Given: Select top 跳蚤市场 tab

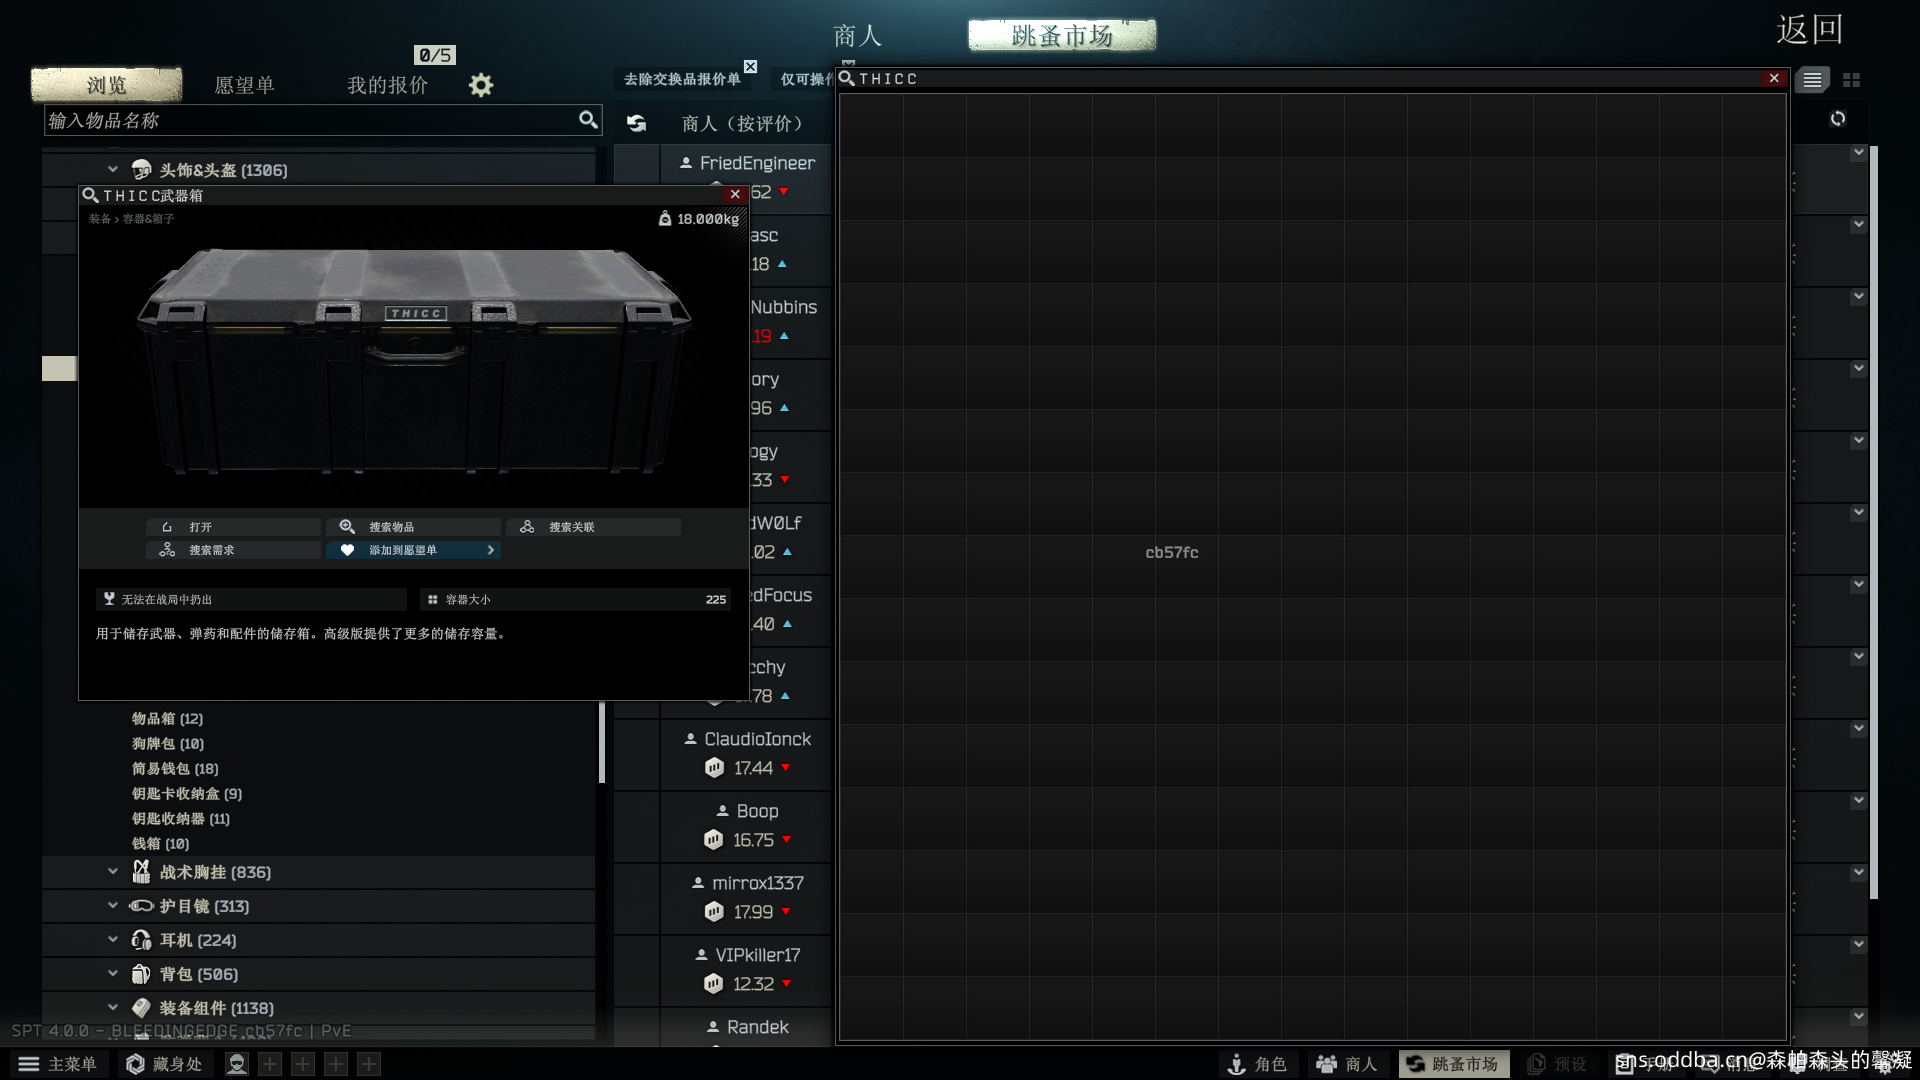Looking at the screenshot, I should 1062,36.
